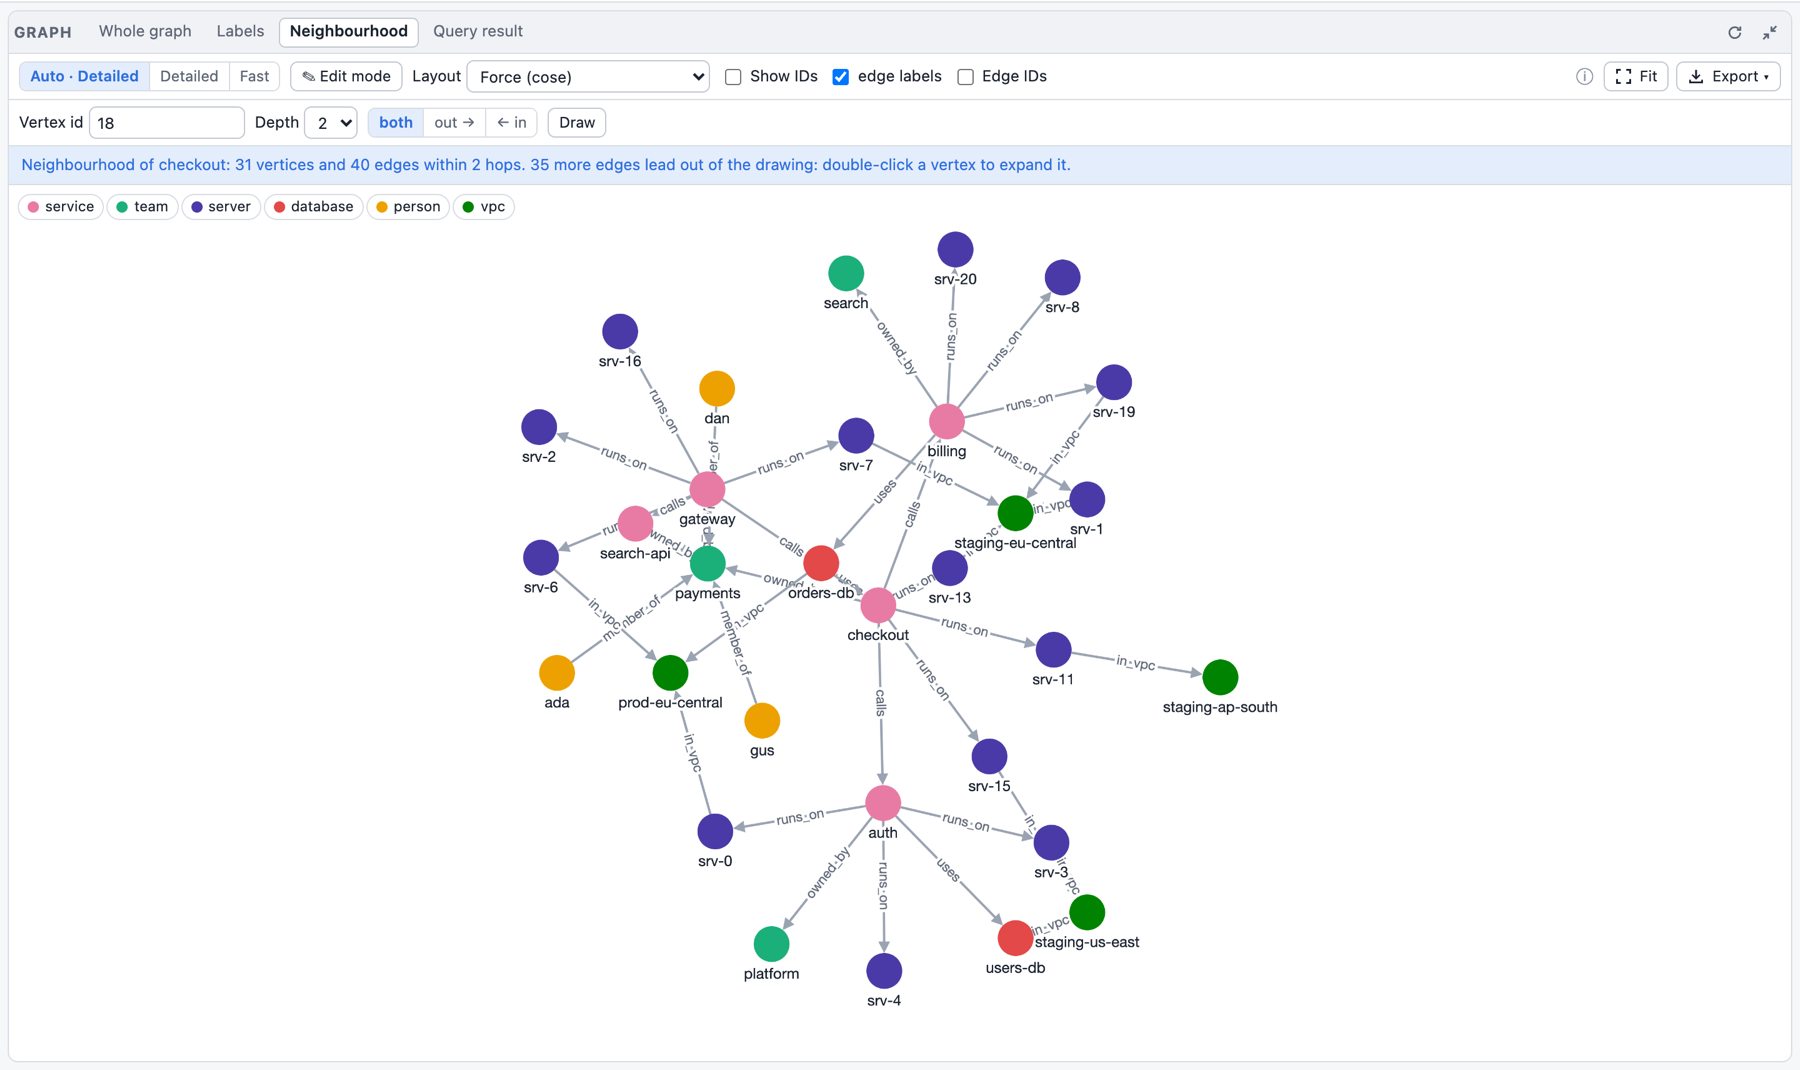Switch to the Labels tab

click(x=240, y=31)
